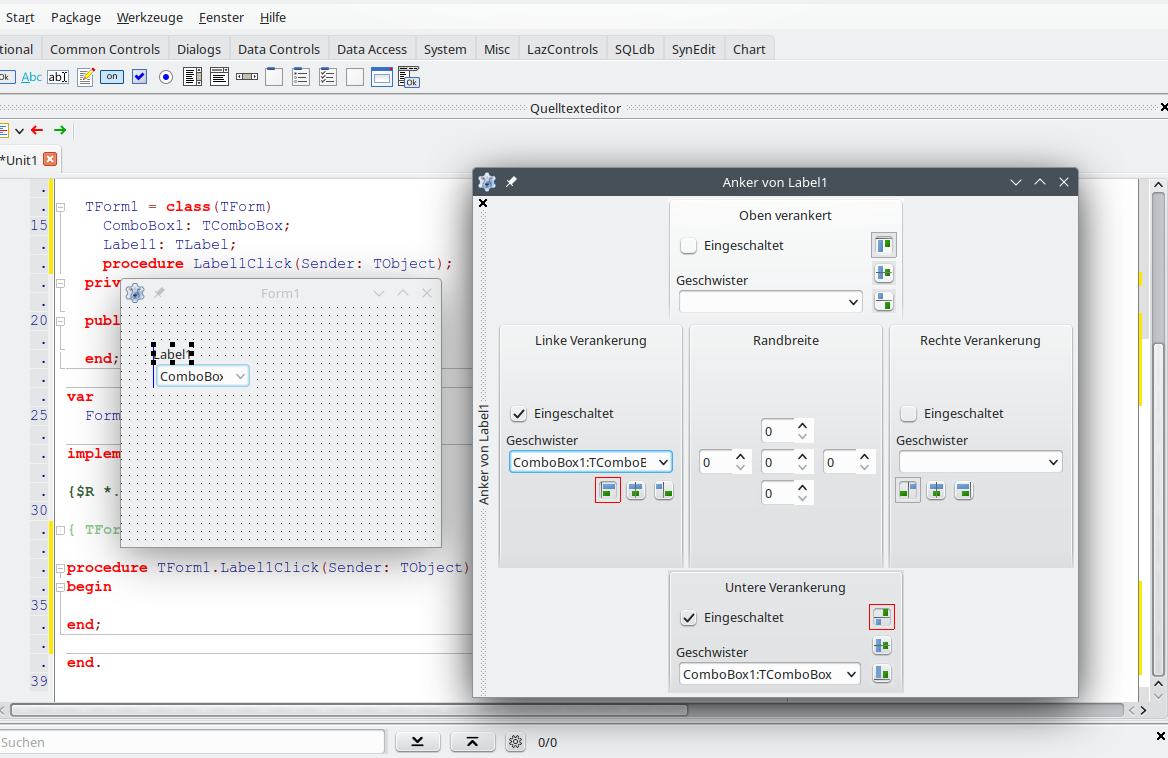Select the TToggleBox component in palette
The height and width of the screenshot is (758, 1168).
(112, 77)
